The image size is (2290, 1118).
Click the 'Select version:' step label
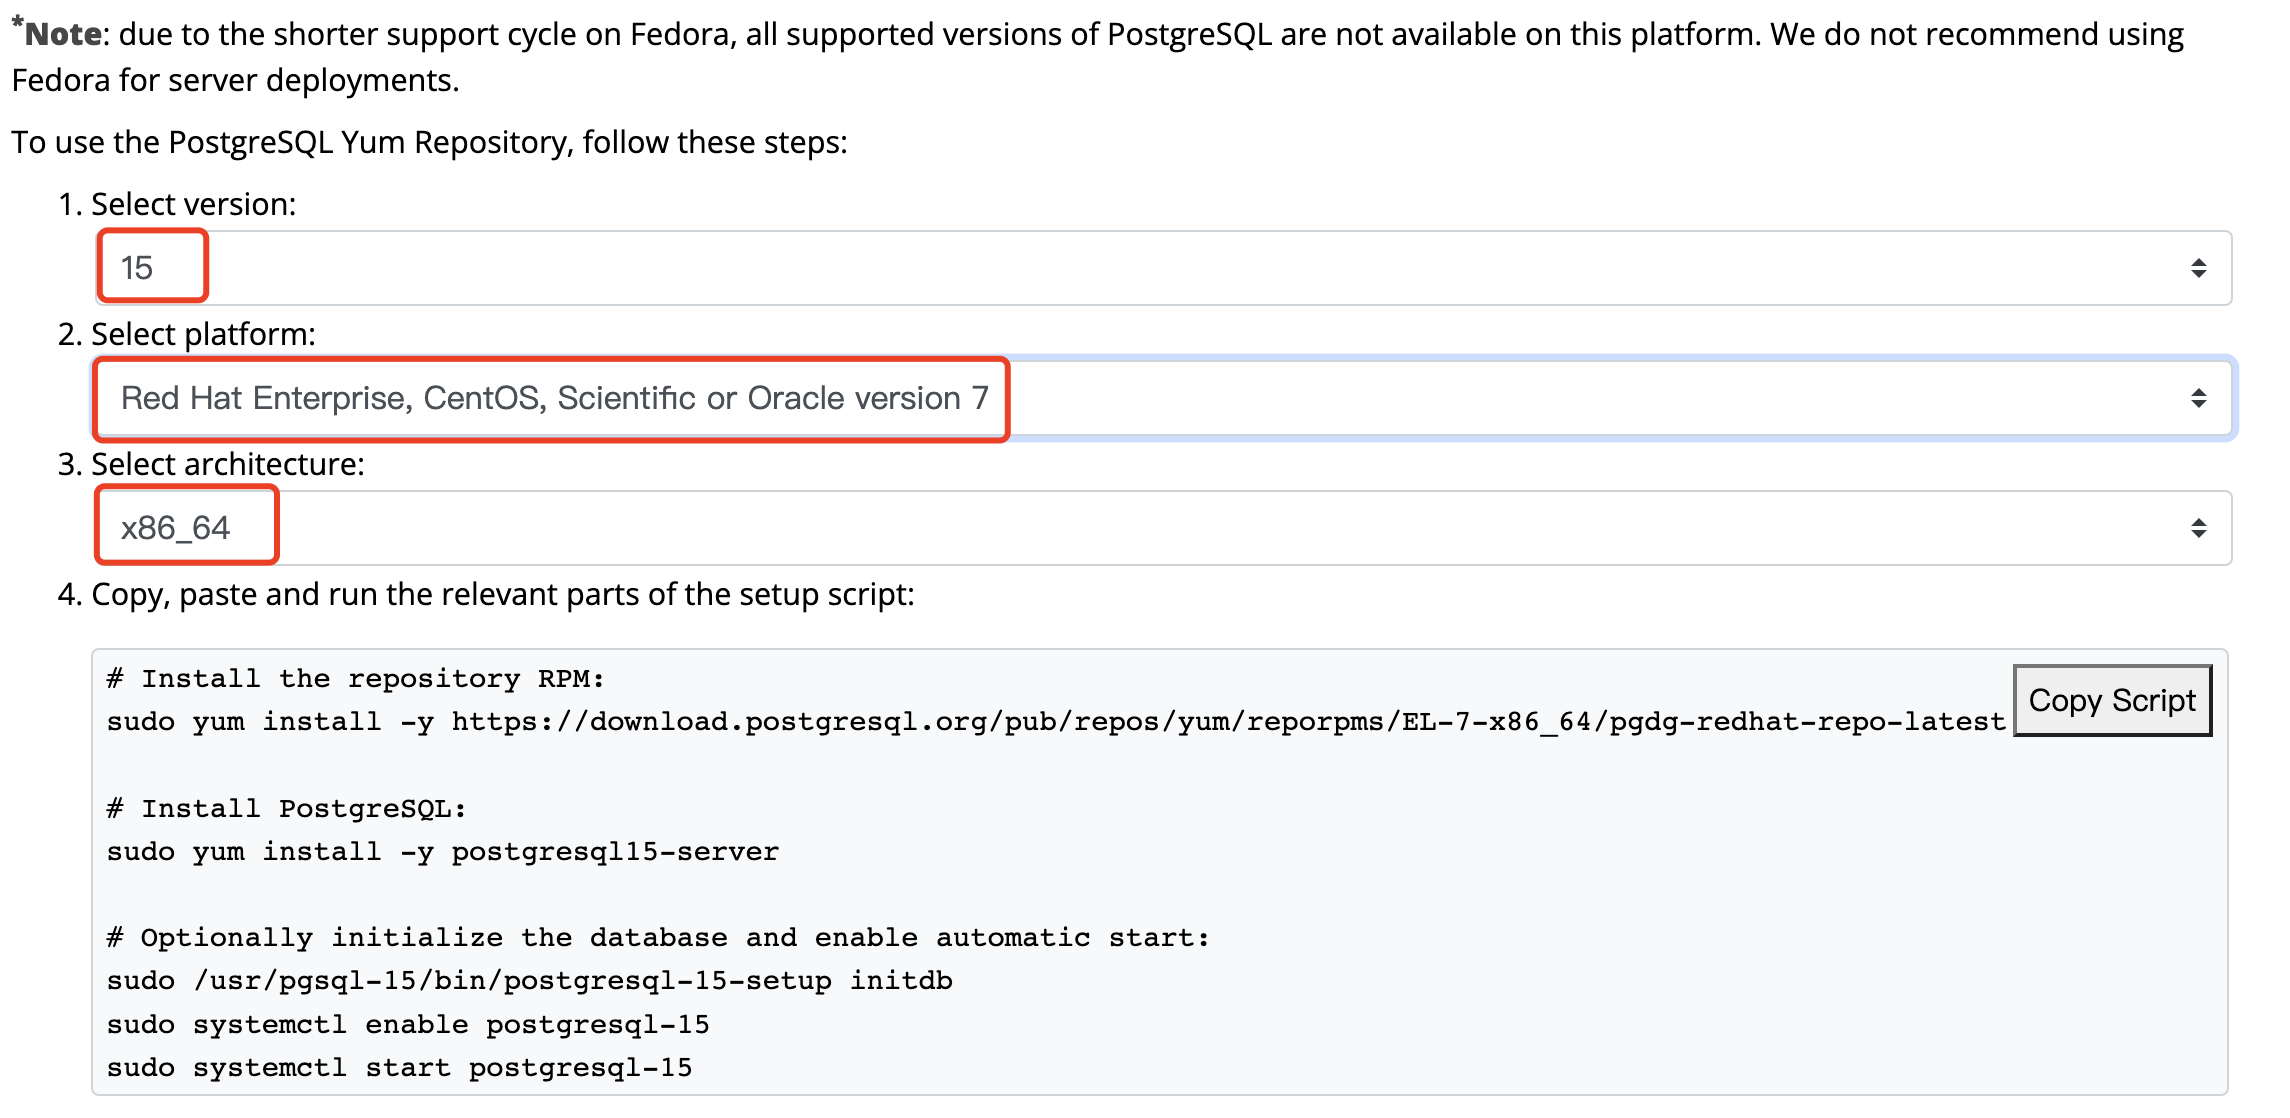[193, 204]
